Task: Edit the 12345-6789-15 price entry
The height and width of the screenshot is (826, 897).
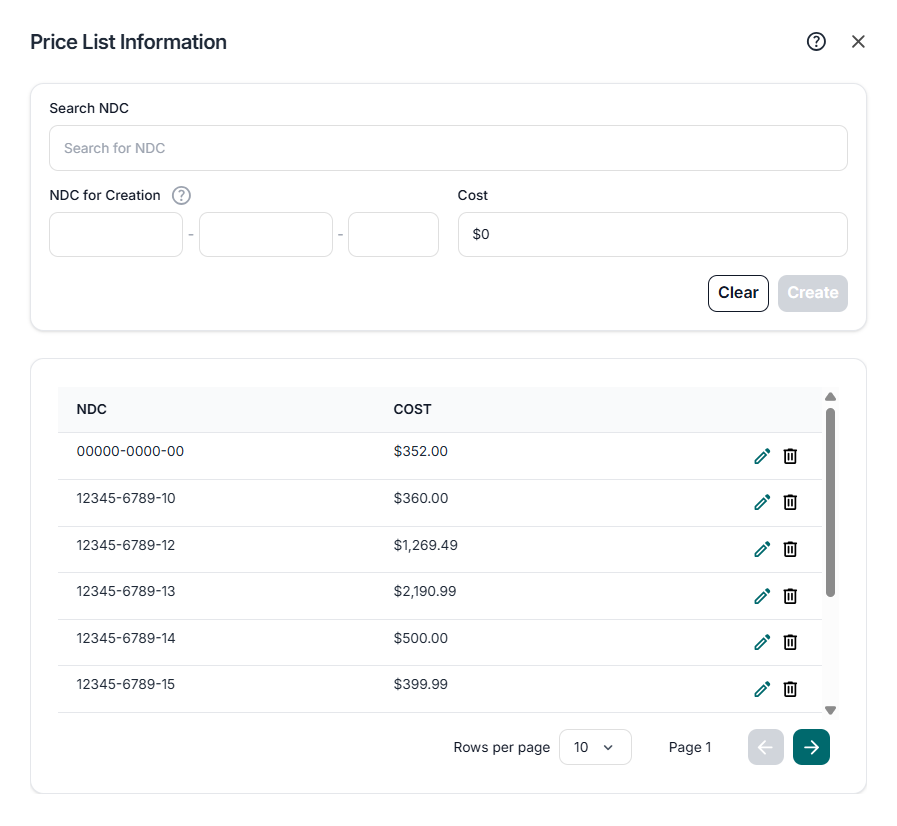Action: point(762,689)
